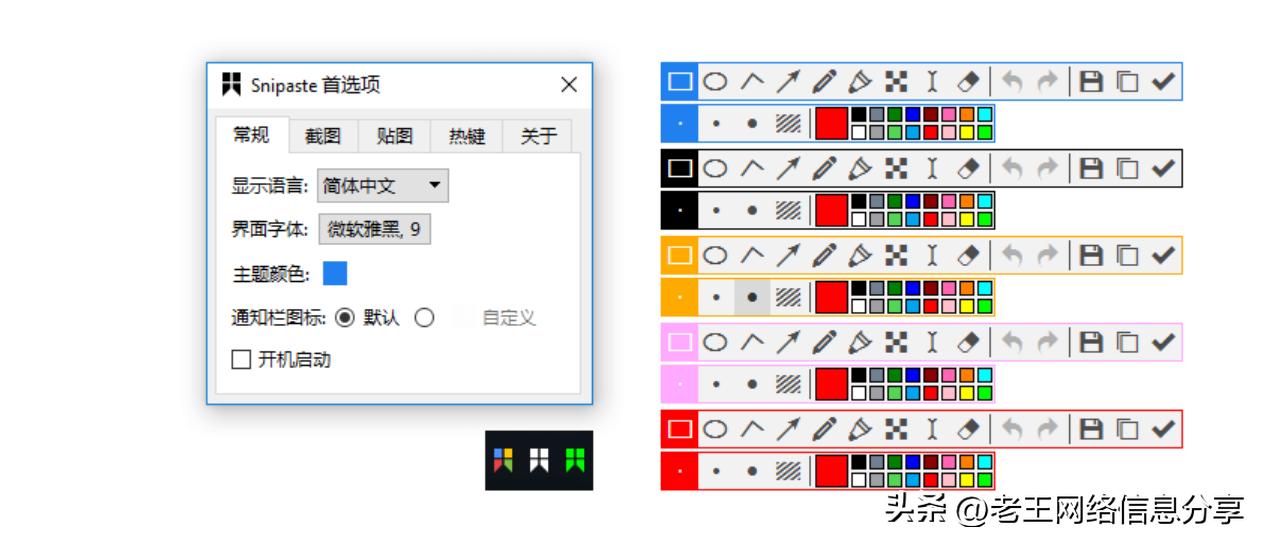Select the 默认 radio button
The height and width of the screenshot is (541, 1261).
click(345, 318)
